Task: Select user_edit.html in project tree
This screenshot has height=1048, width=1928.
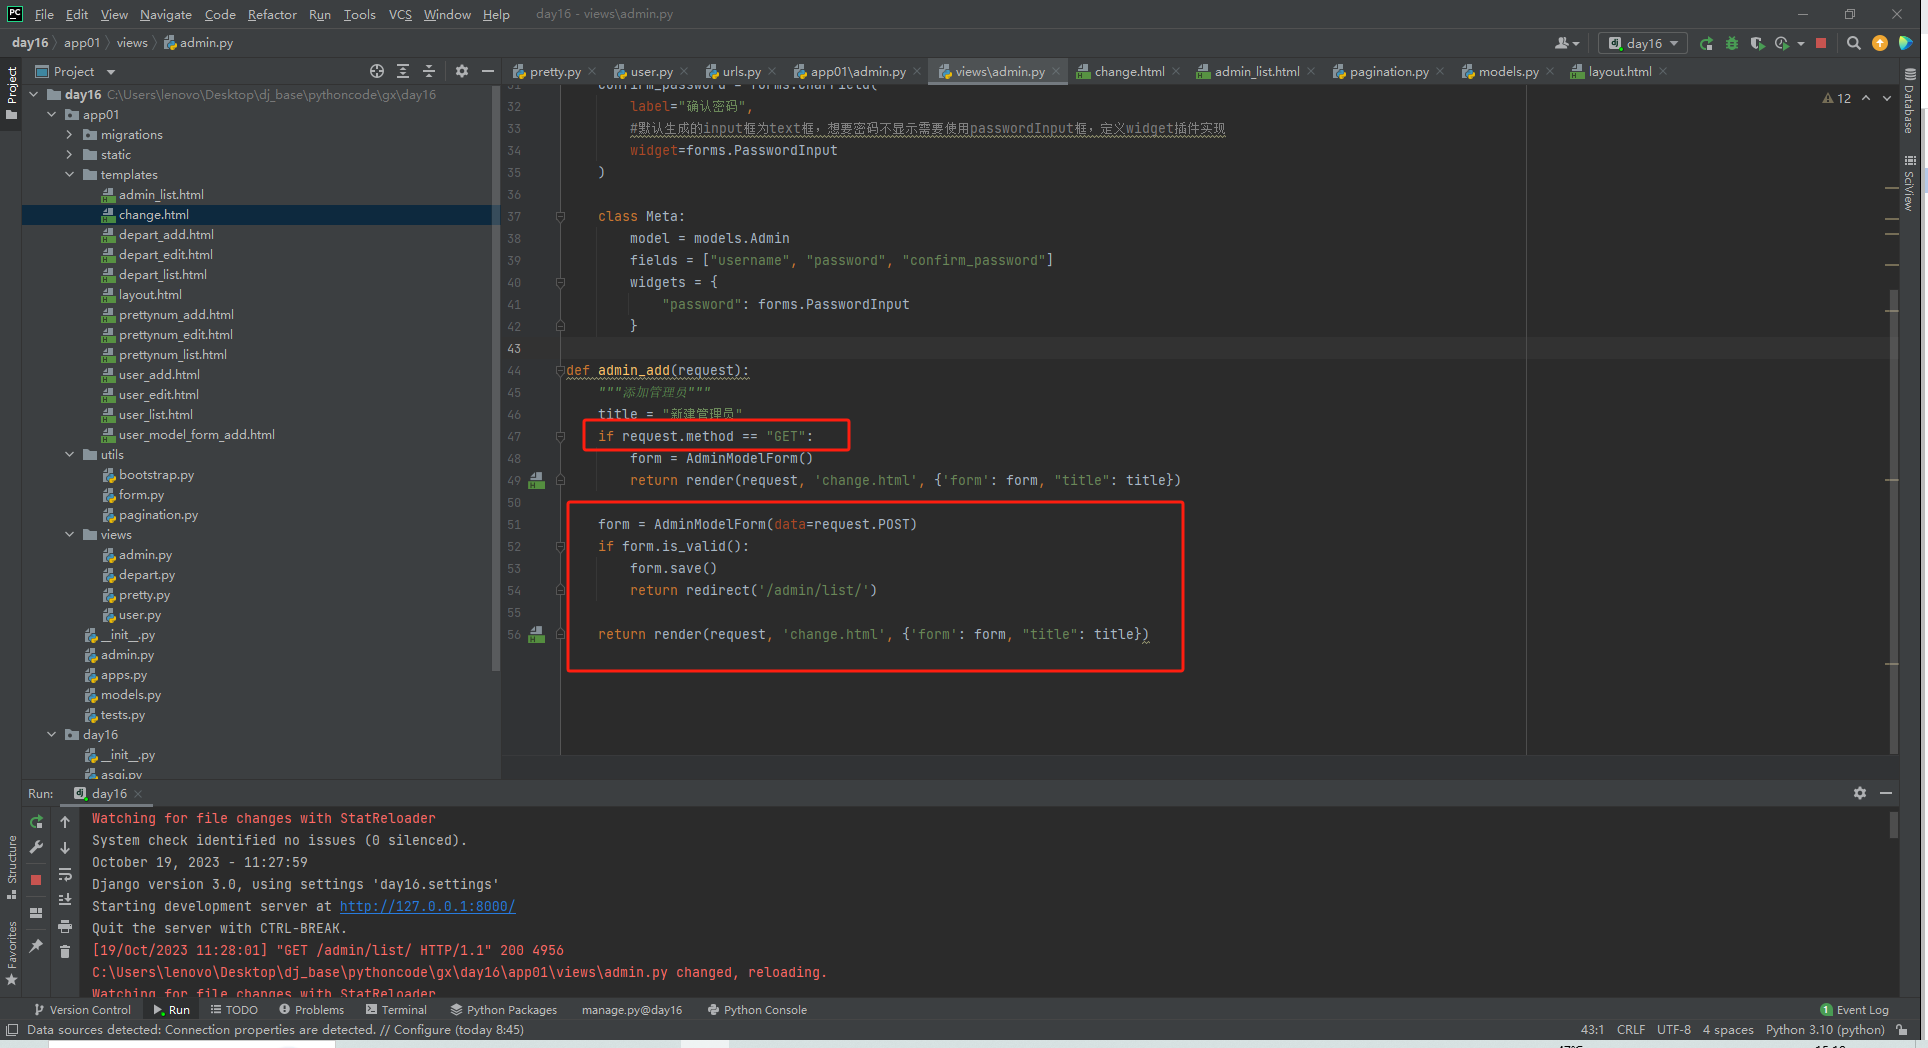Action: (x=158, y=395)
